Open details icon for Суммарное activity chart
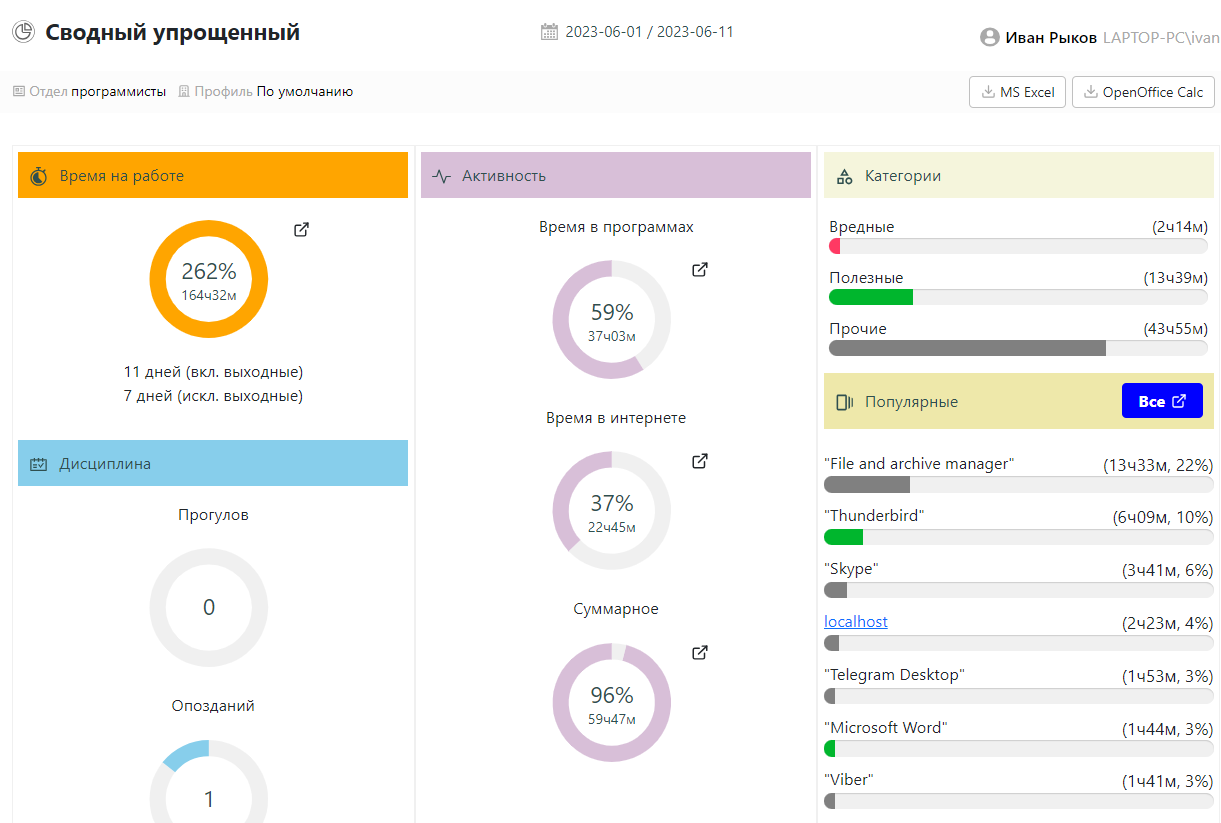This screenshot has height=823, width=1221. tap(700, 653)
